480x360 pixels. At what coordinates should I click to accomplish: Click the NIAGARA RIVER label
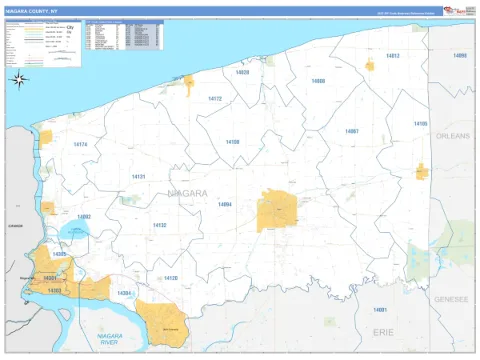110,339
